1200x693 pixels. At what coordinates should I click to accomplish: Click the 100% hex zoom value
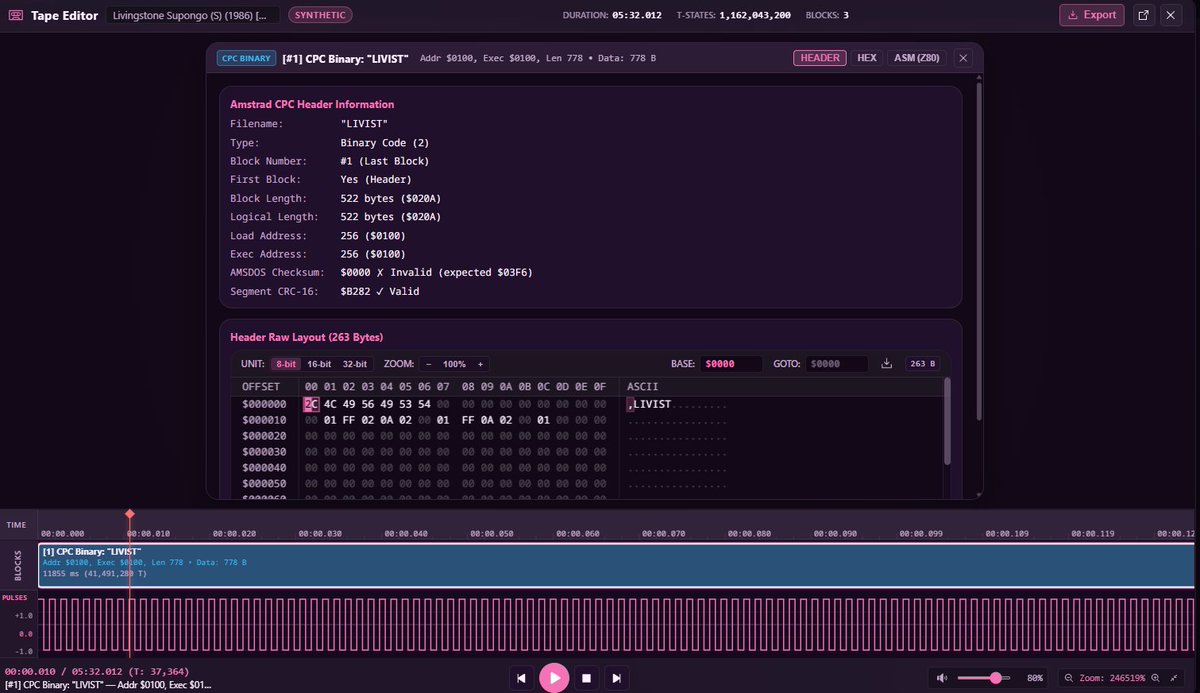click(455, 364)
